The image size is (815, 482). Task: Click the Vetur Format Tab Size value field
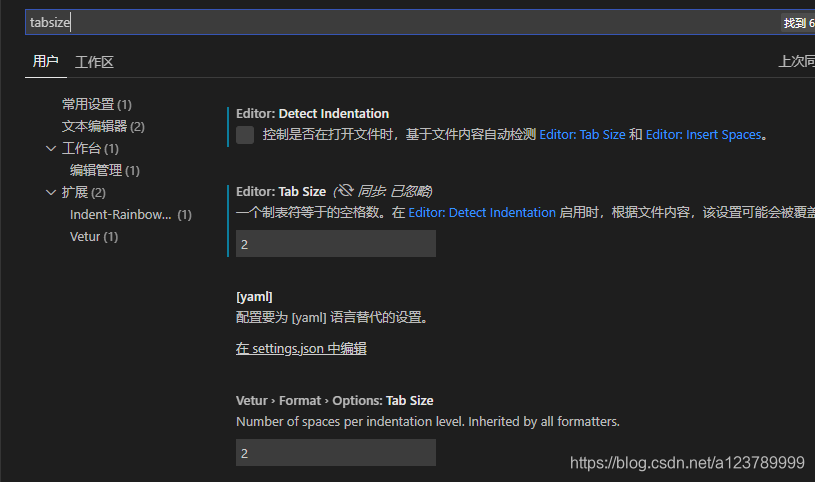click(x=336, y=453)
